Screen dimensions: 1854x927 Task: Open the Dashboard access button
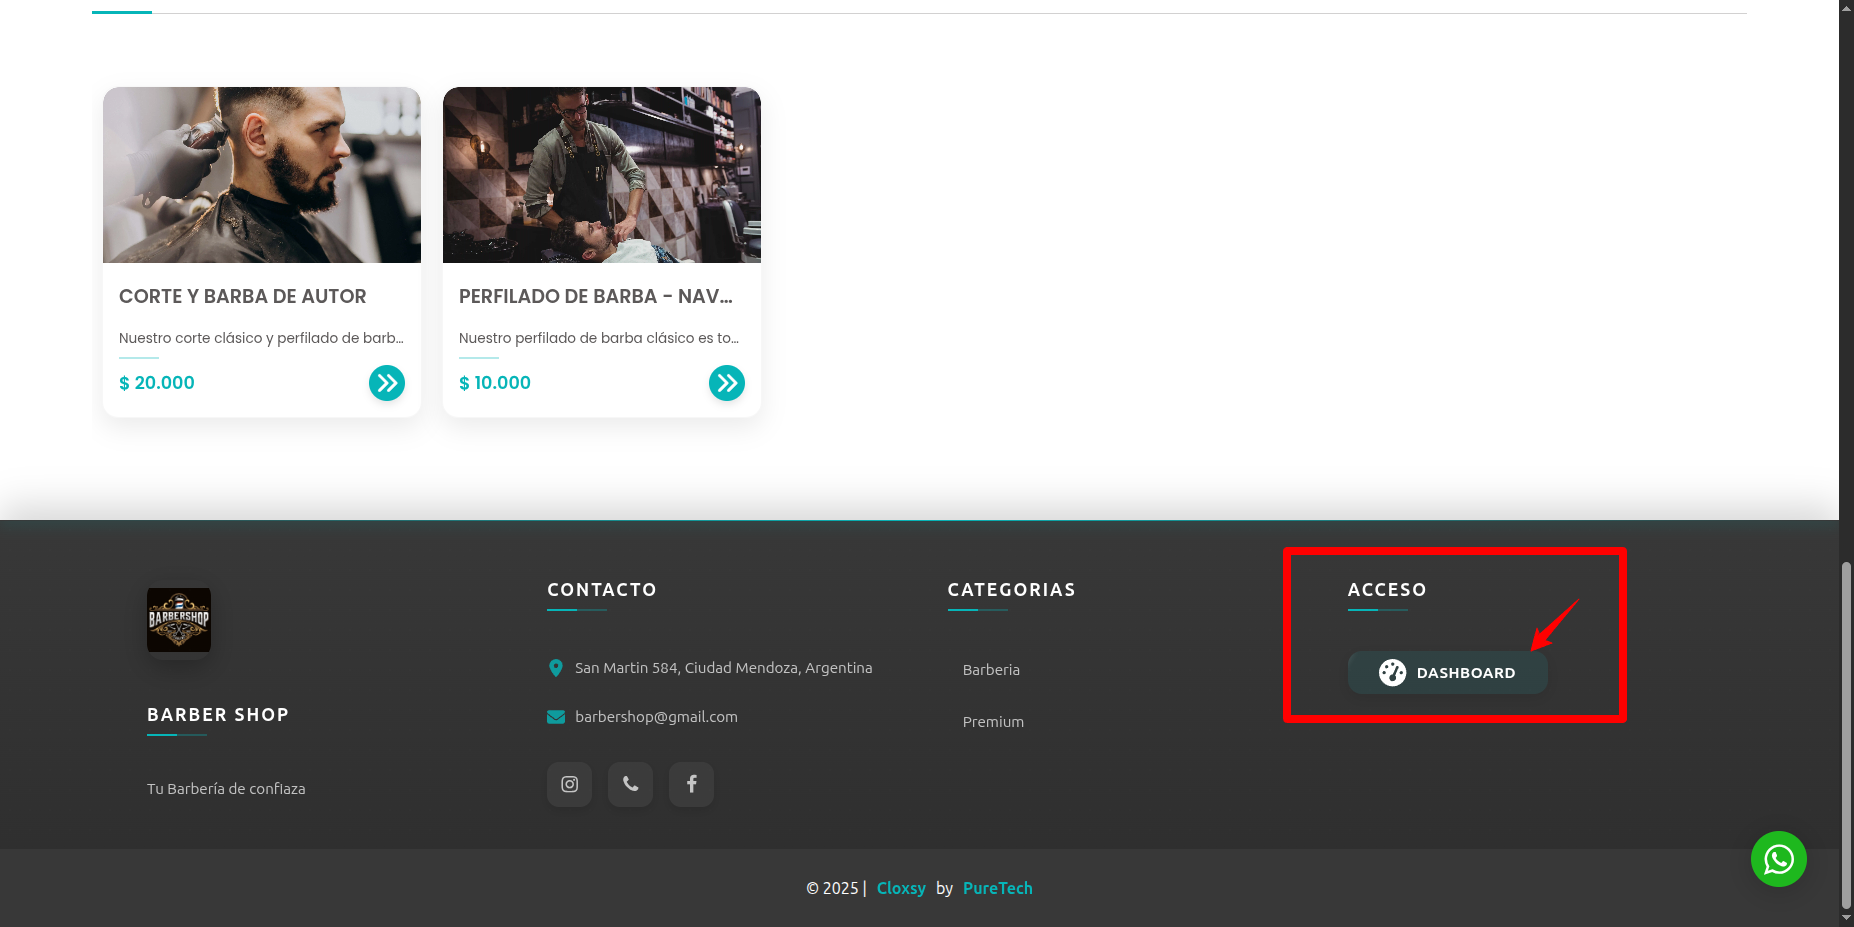(1447, 673)
